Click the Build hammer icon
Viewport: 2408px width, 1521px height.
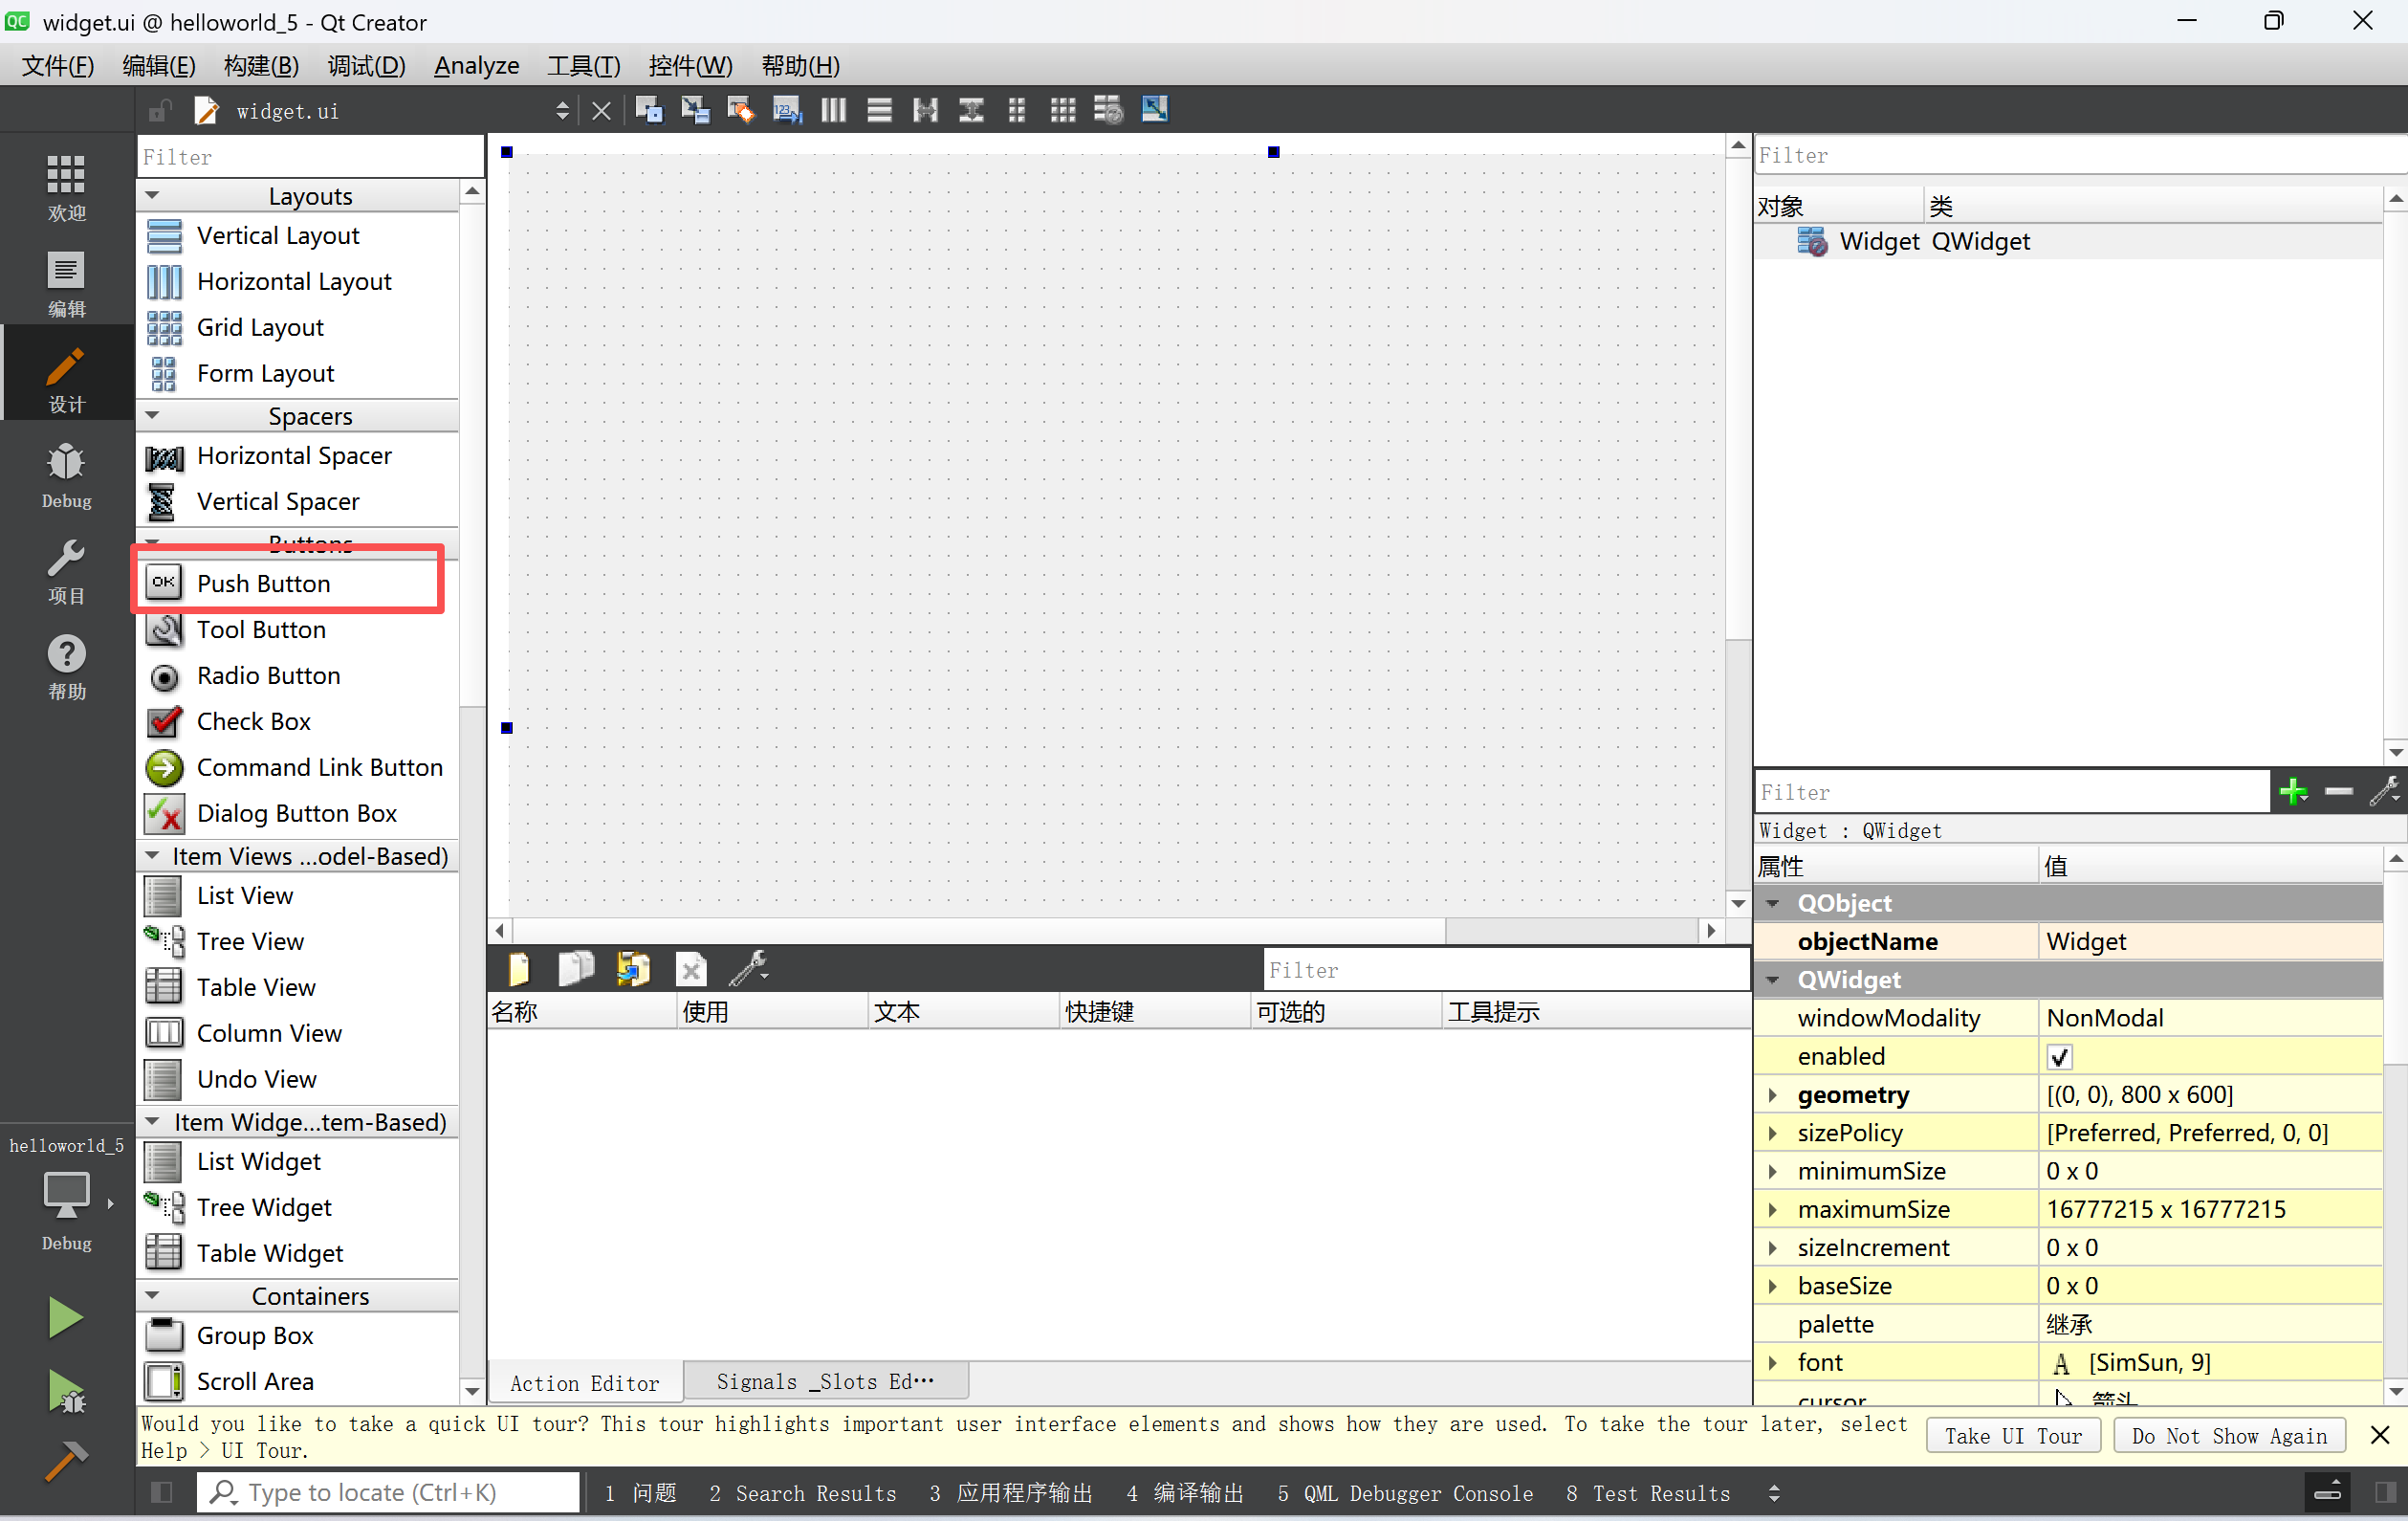pos(64,1460)
